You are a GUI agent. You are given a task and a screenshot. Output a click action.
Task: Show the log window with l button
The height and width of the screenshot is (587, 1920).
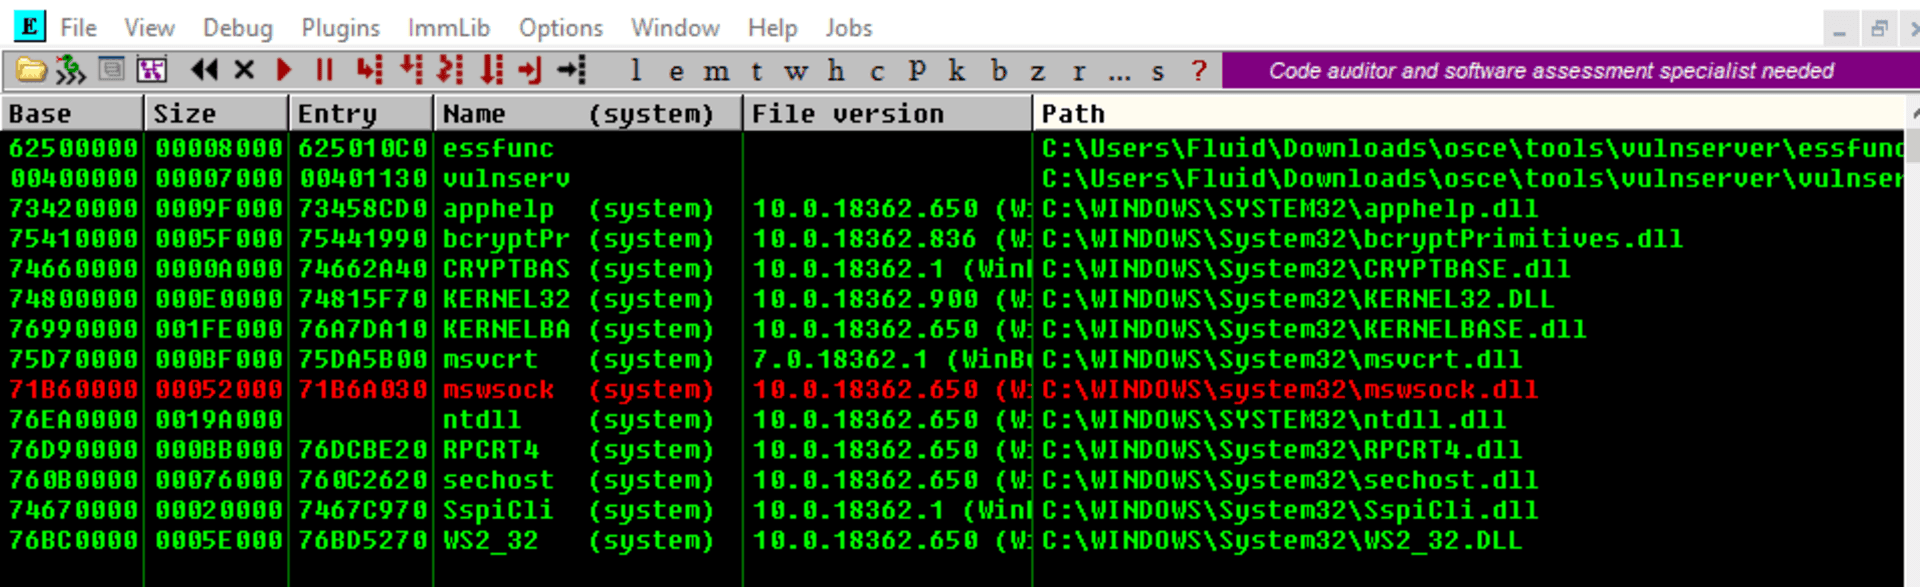point(636,71)
